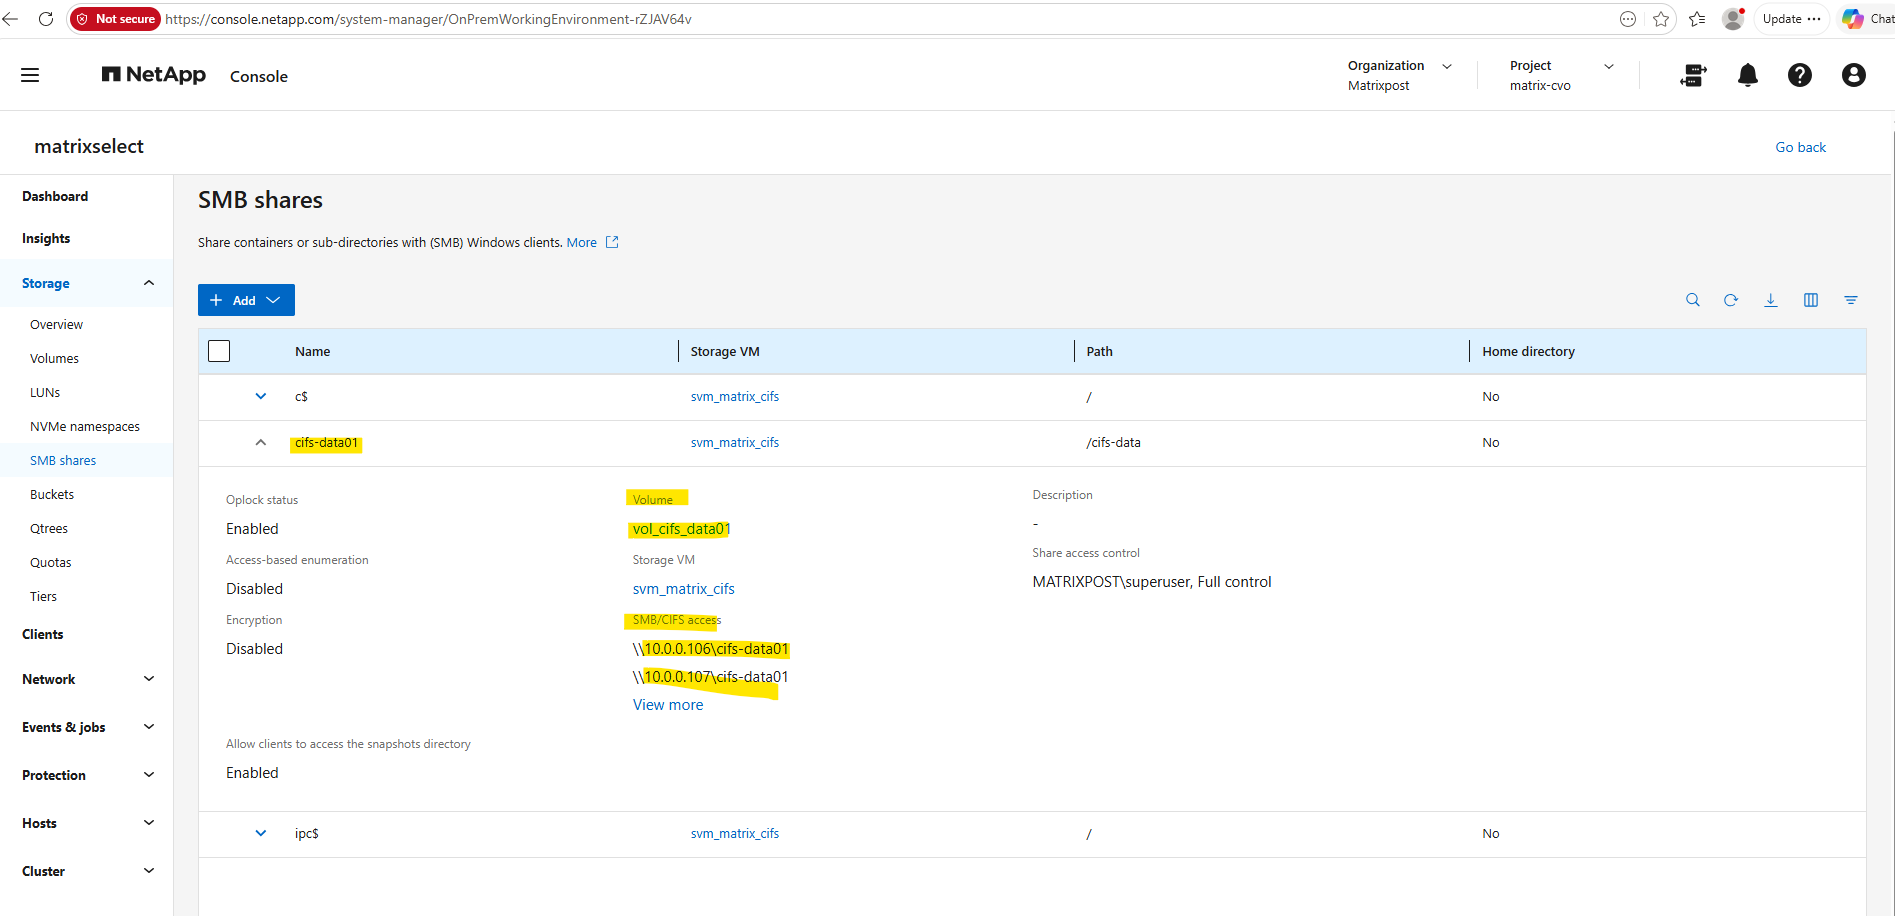Open the Volumes page in sidebar

pos(54,358)
